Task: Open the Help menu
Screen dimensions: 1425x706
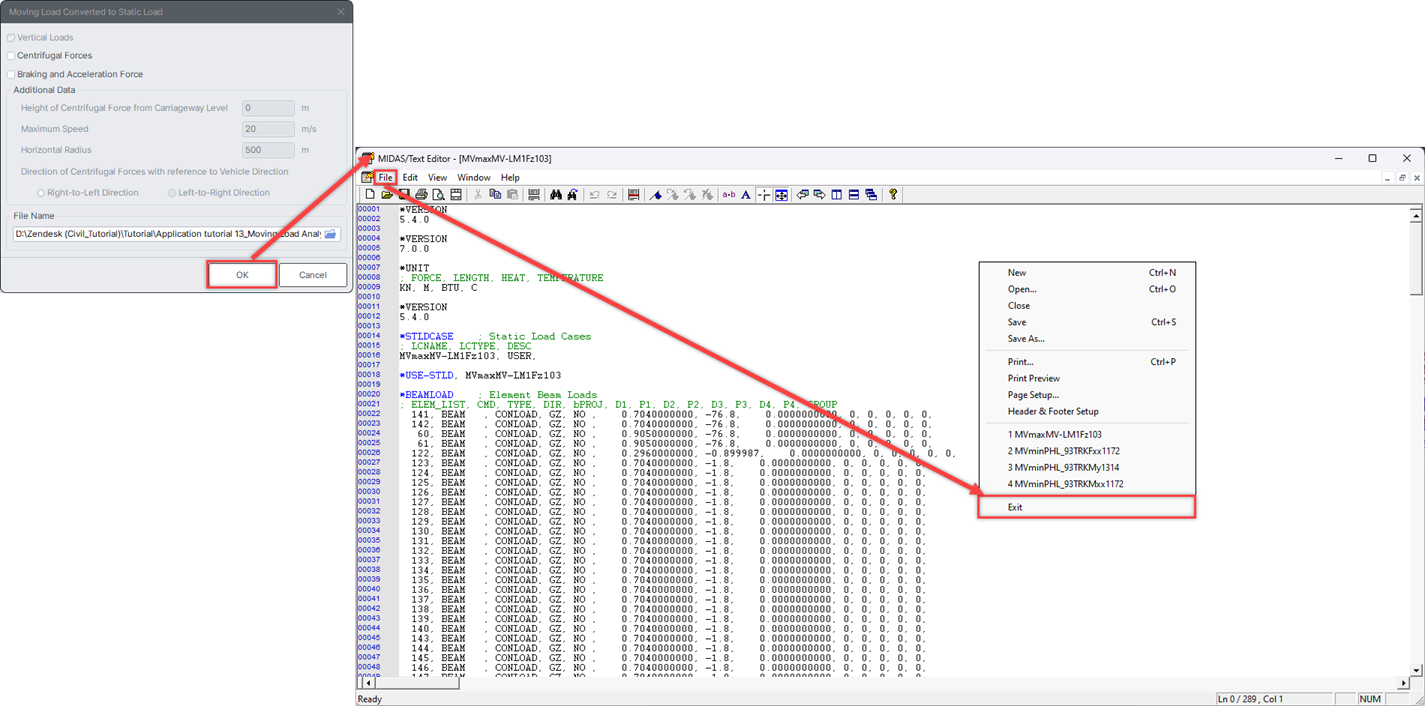Action: (510, 178)
